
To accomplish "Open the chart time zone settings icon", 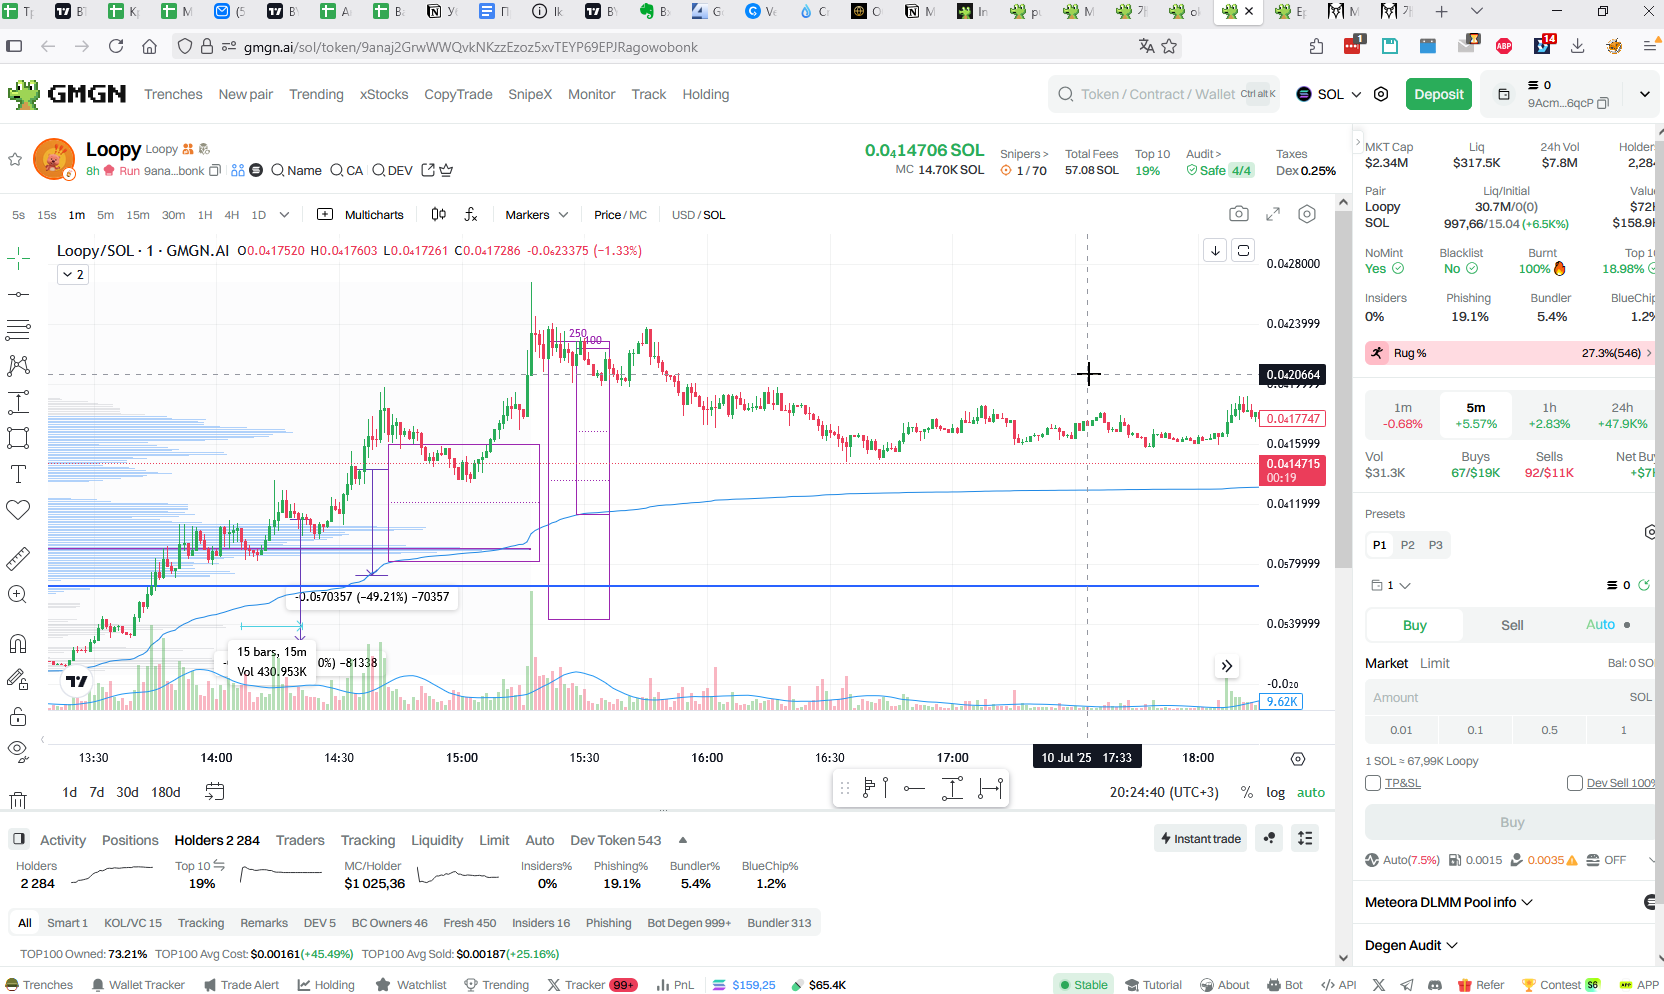I will point(1298,759).
